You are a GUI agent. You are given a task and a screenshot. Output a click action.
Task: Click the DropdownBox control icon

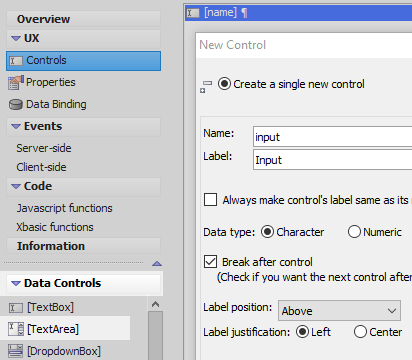(15, 351)
